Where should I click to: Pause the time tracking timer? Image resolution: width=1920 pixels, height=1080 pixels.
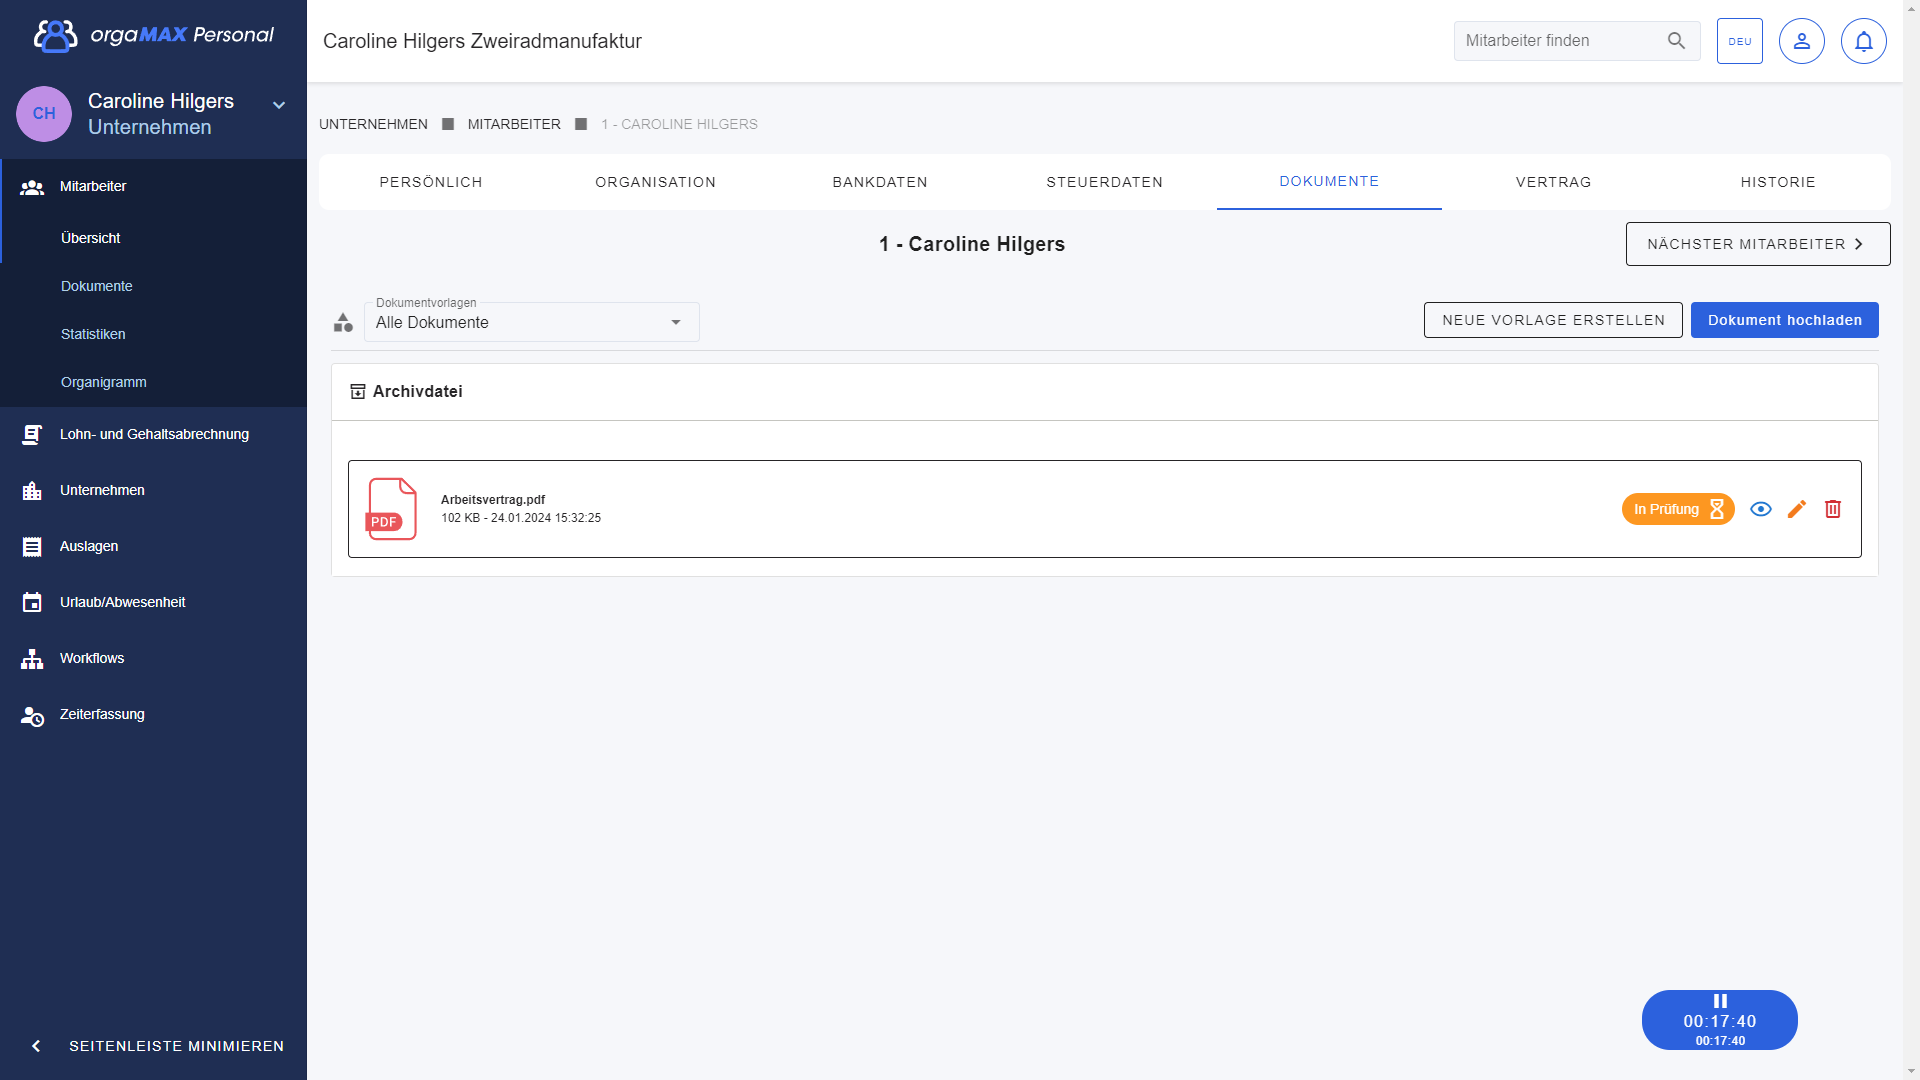(x=1720, y=1001)
